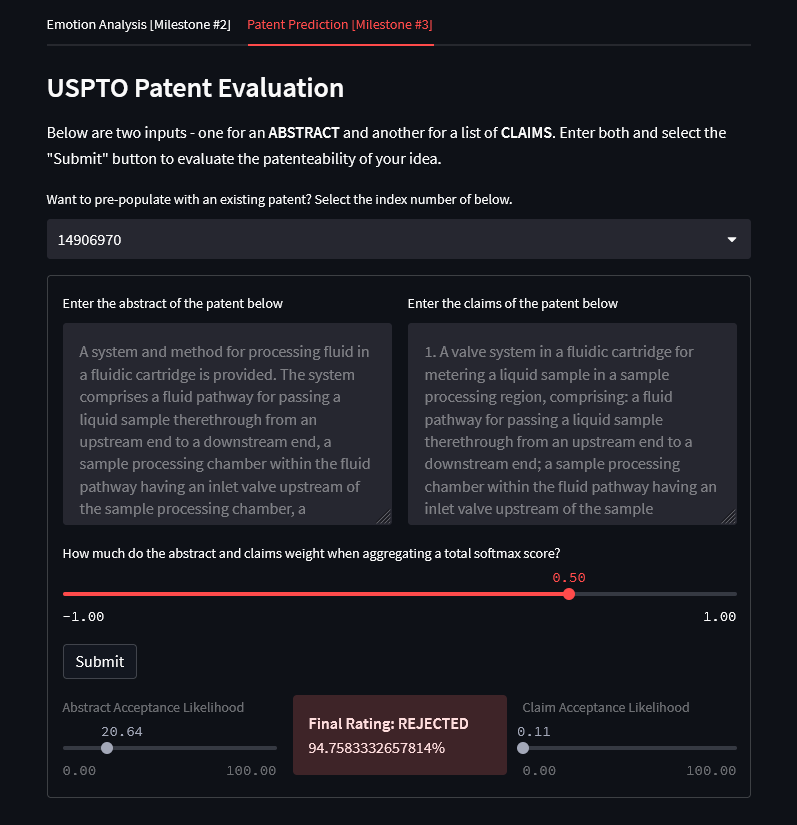
Task: Click the "Enter the abstract" field label
Action: click(x=172, y=303)
